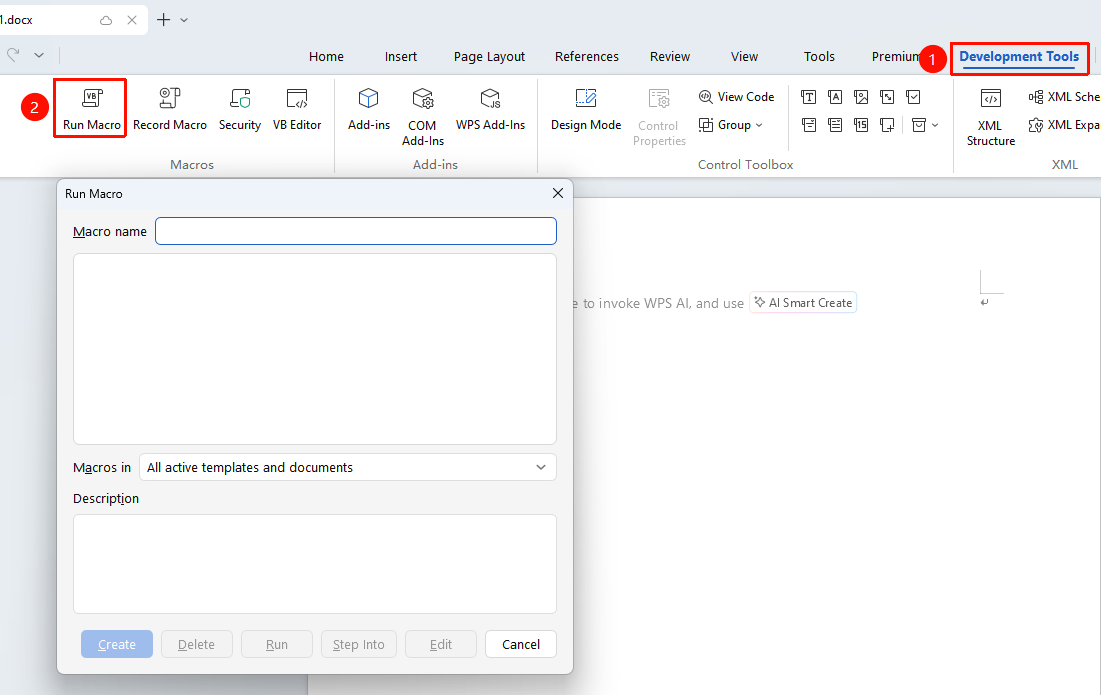Click View Code in Control Toolbox

pos(737,97)
